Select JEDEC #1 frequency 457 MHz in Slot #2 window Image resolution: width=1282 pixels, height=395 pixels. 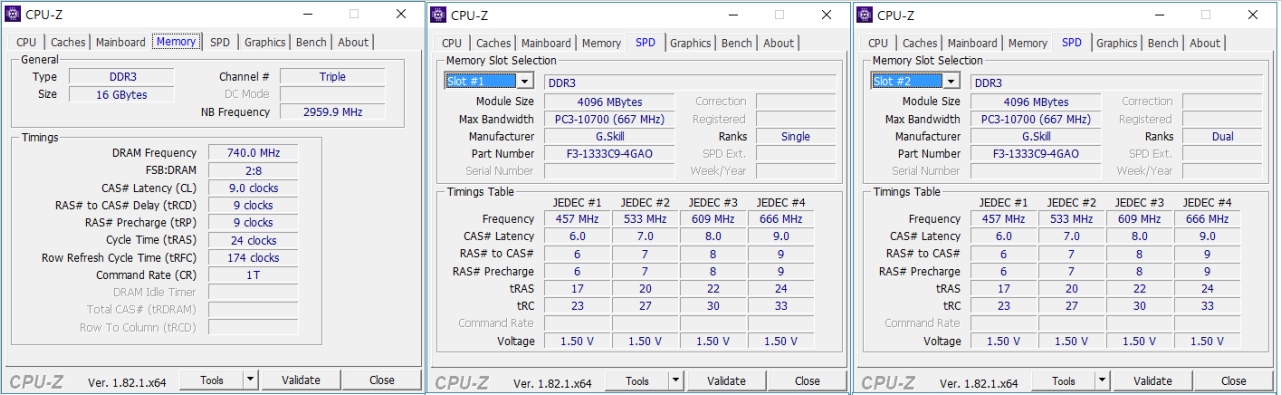coord(1004,219)
